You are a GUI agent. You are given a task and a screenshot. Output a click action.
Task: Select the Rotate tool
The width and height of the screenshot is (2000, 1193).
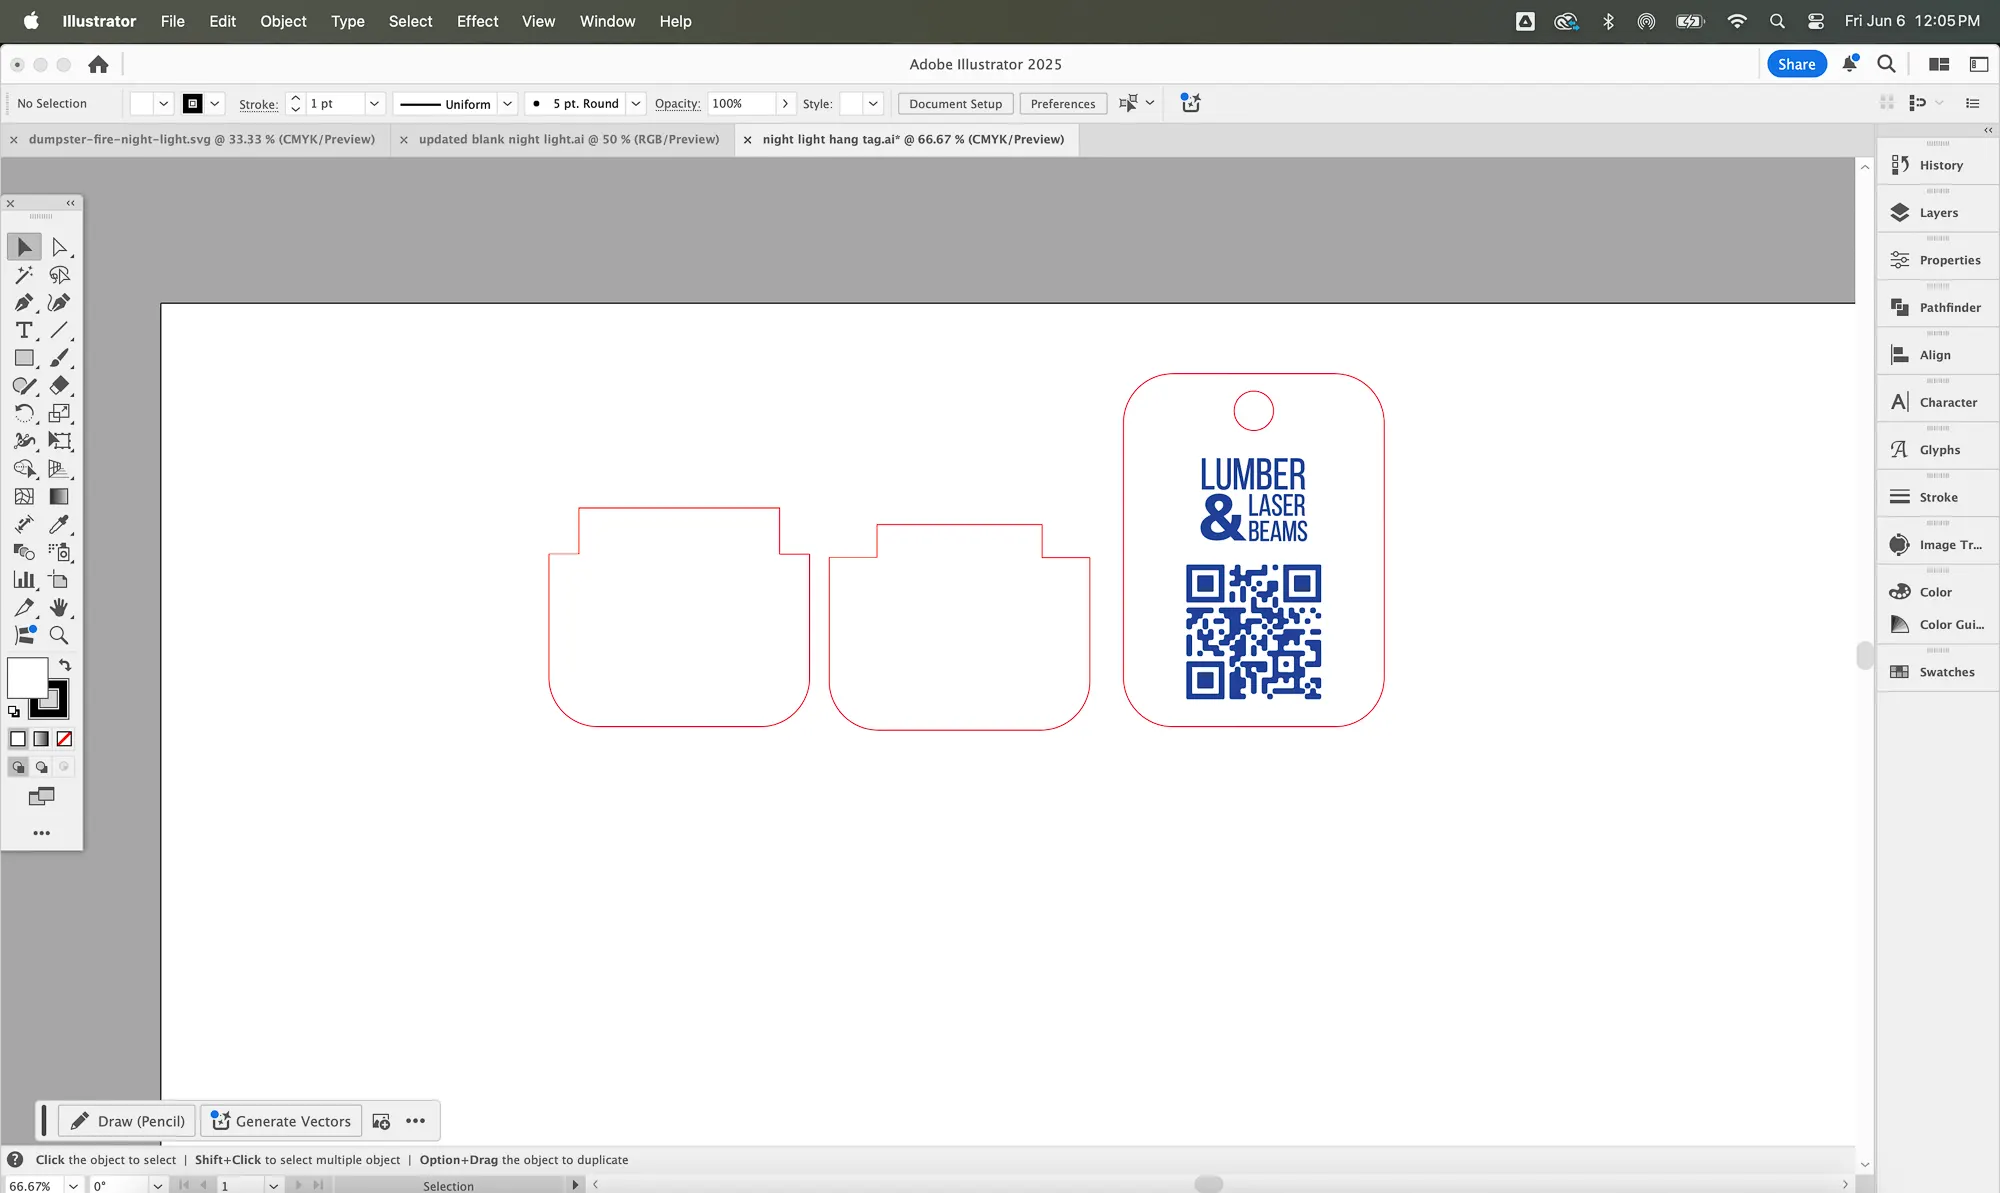coord(24,413)
